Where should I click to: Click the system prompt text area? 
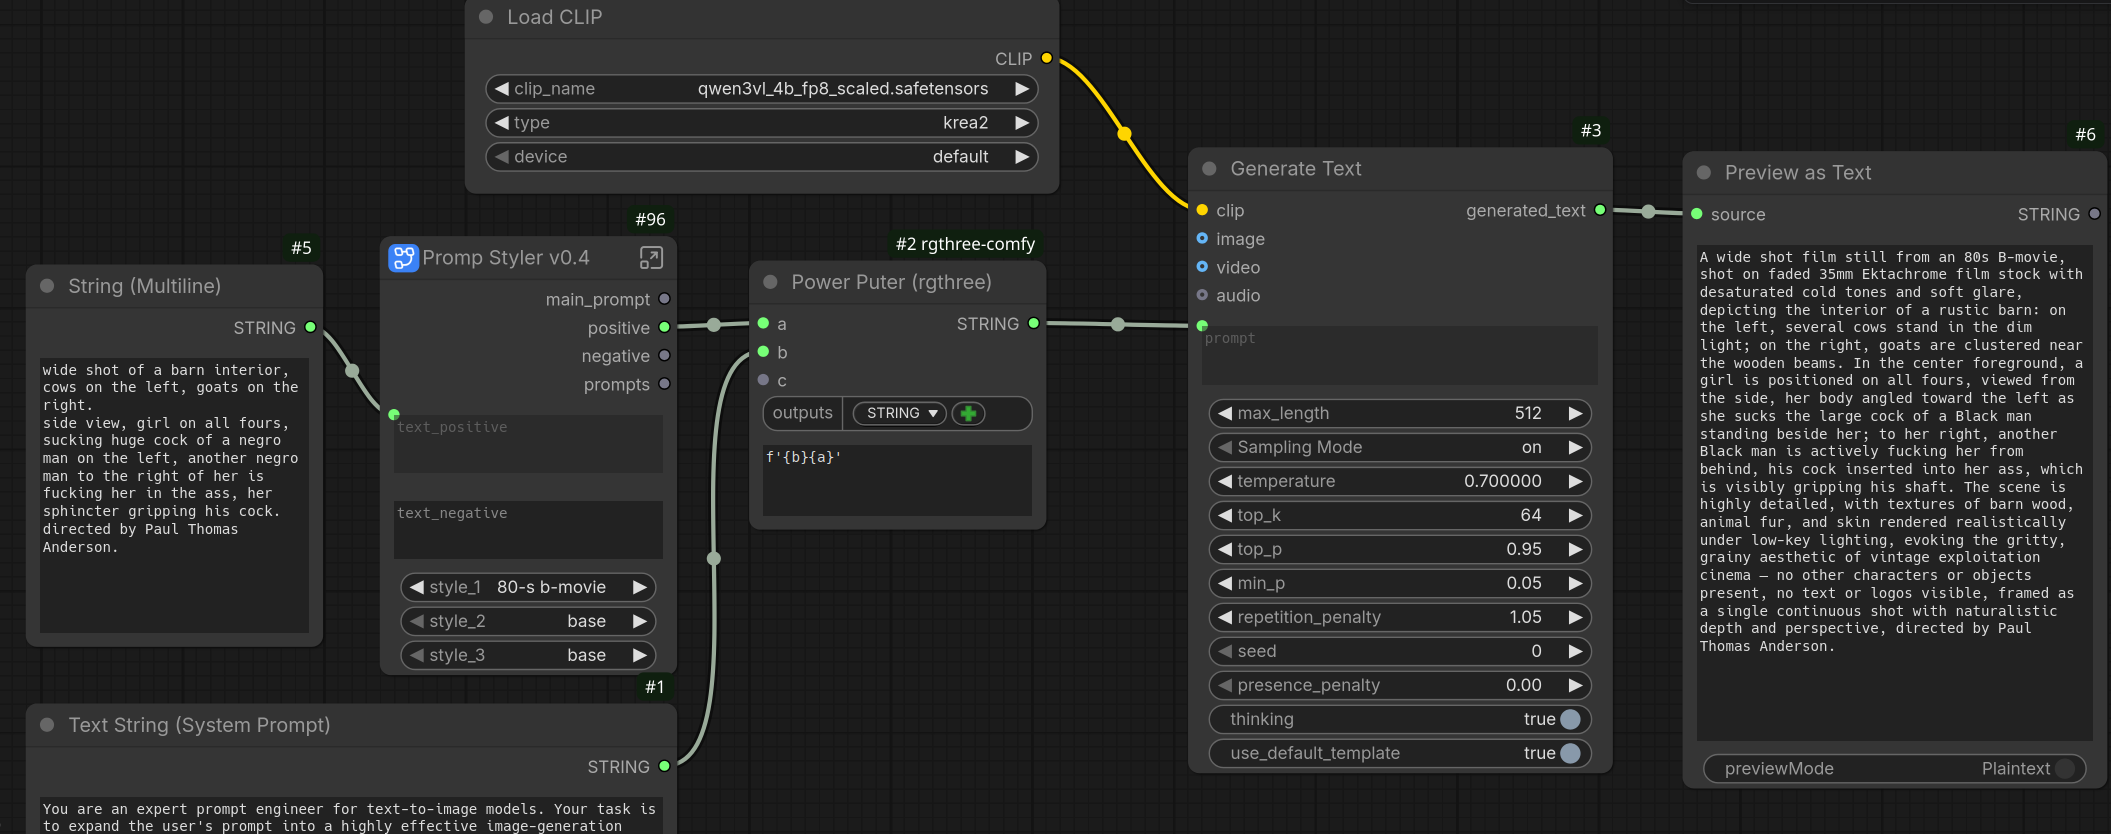[x=350, y=816]
